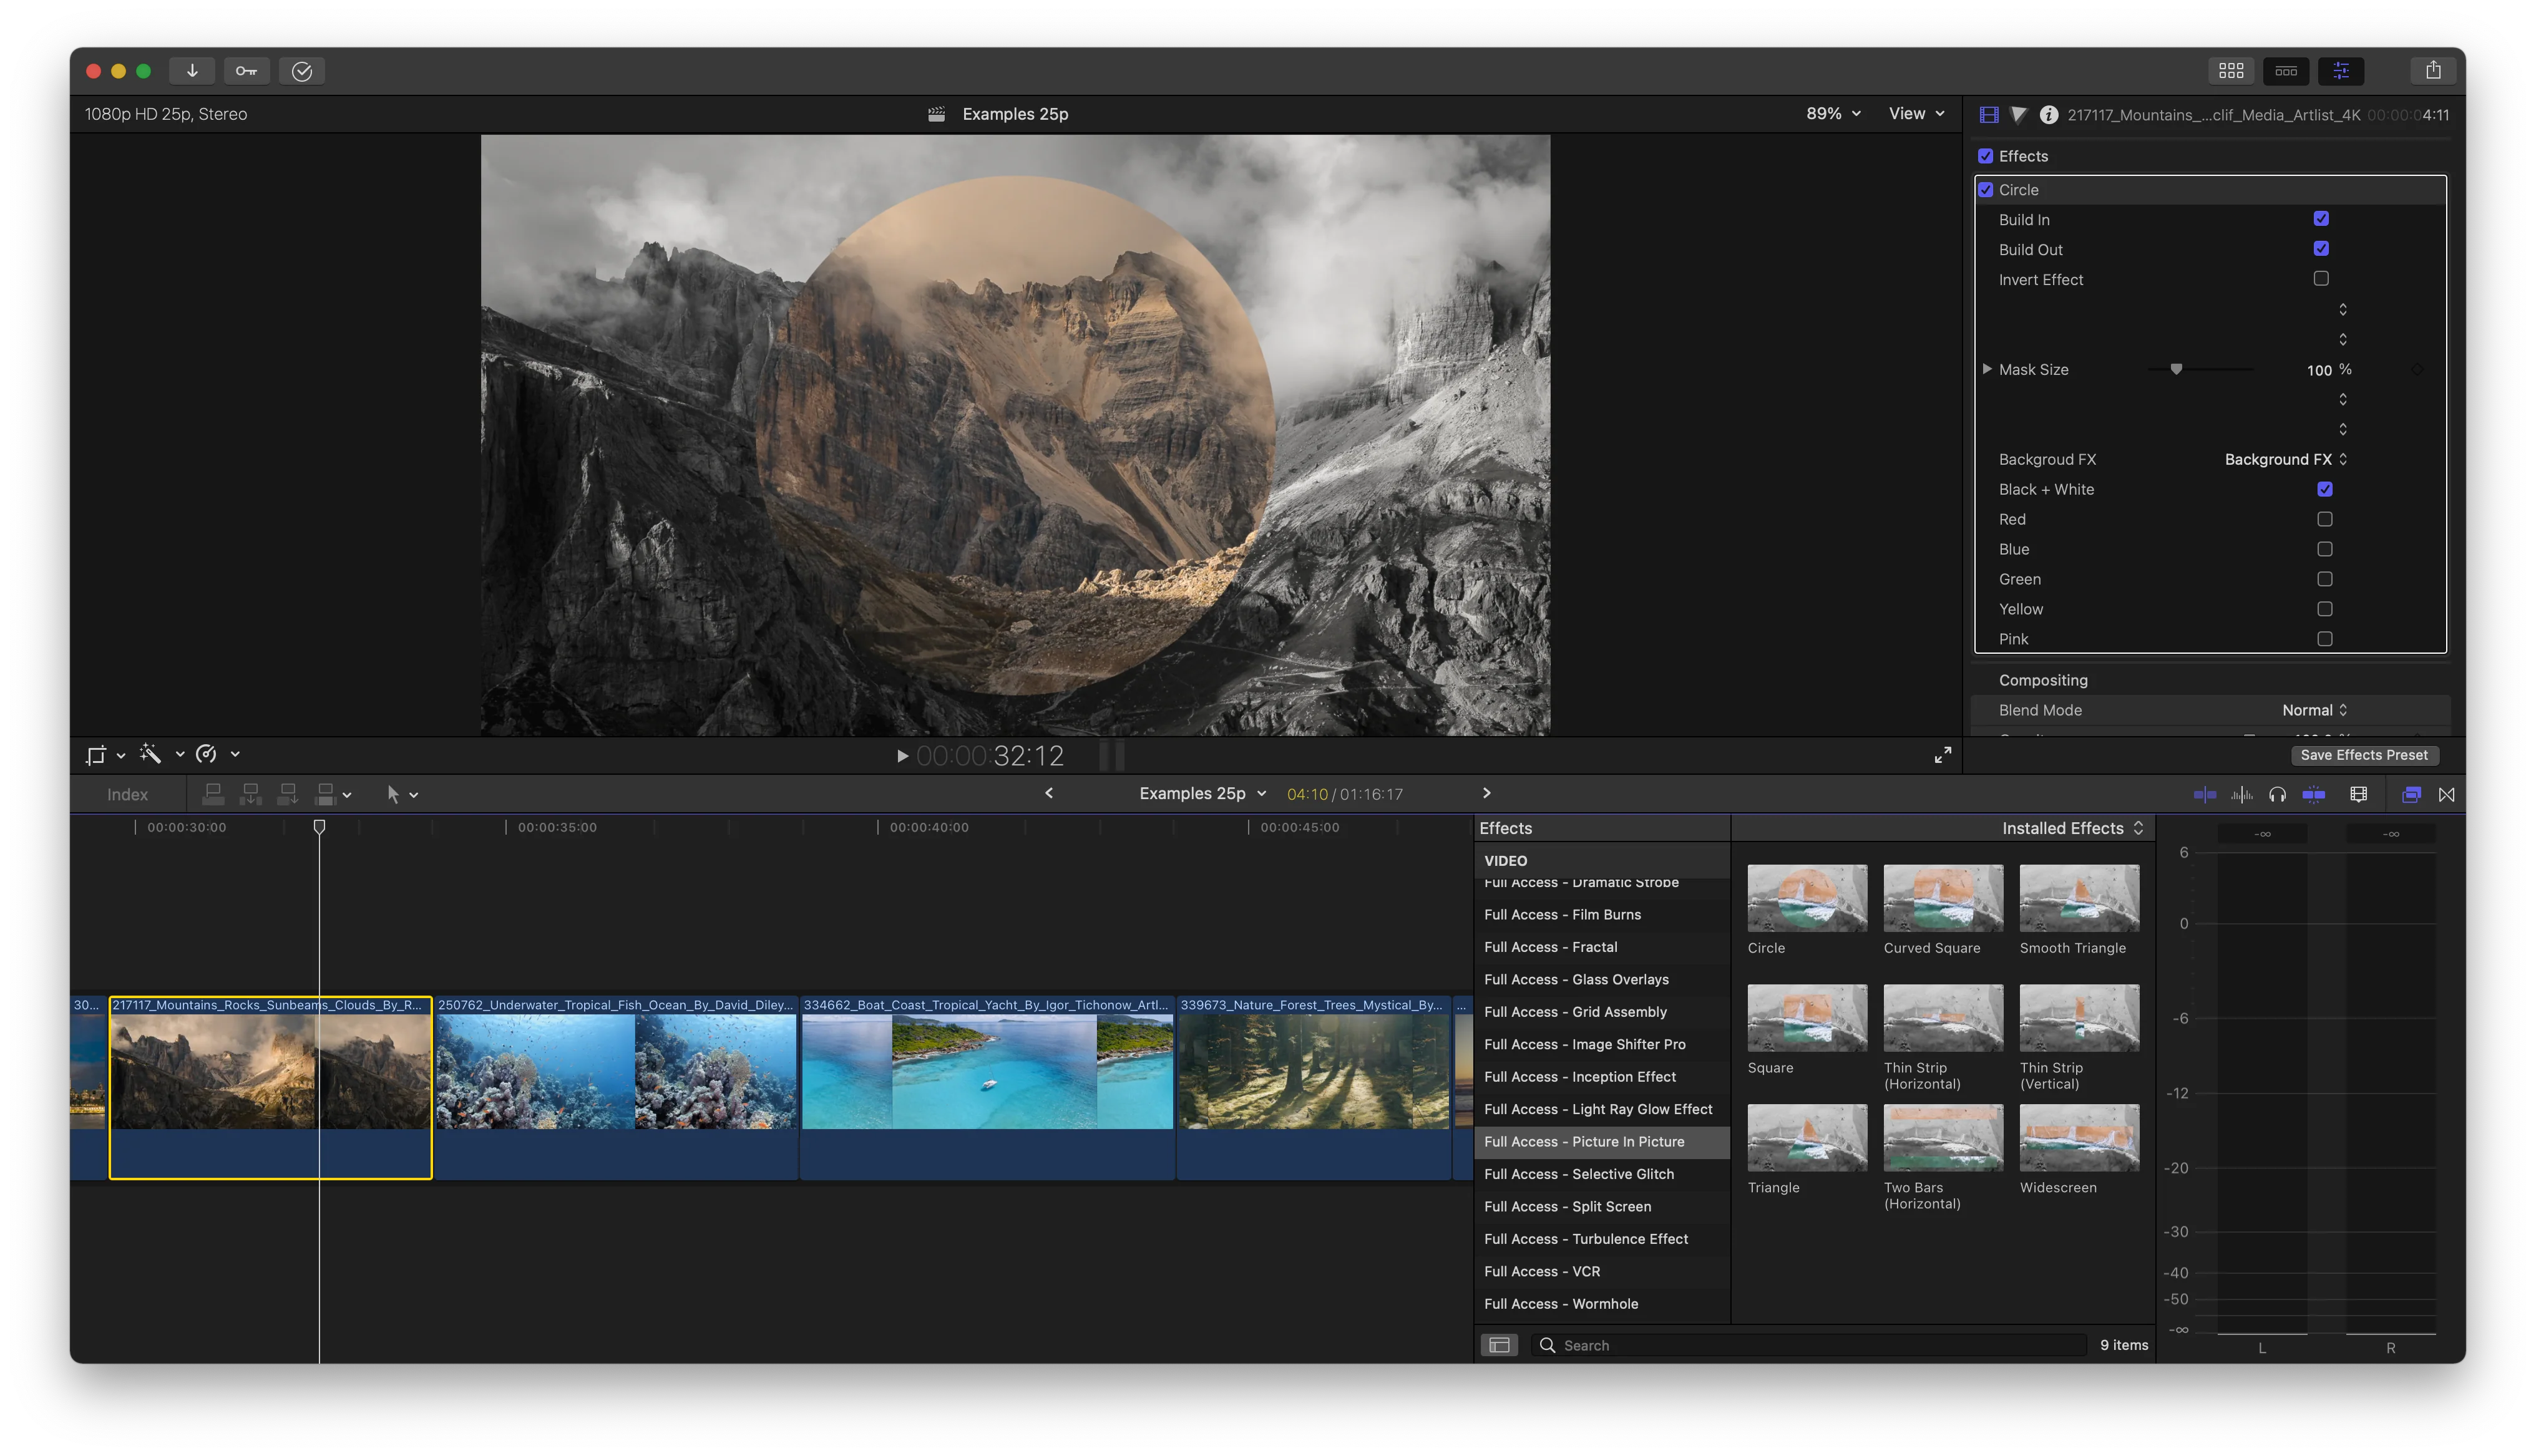Click Append clip edit icon

288,794
